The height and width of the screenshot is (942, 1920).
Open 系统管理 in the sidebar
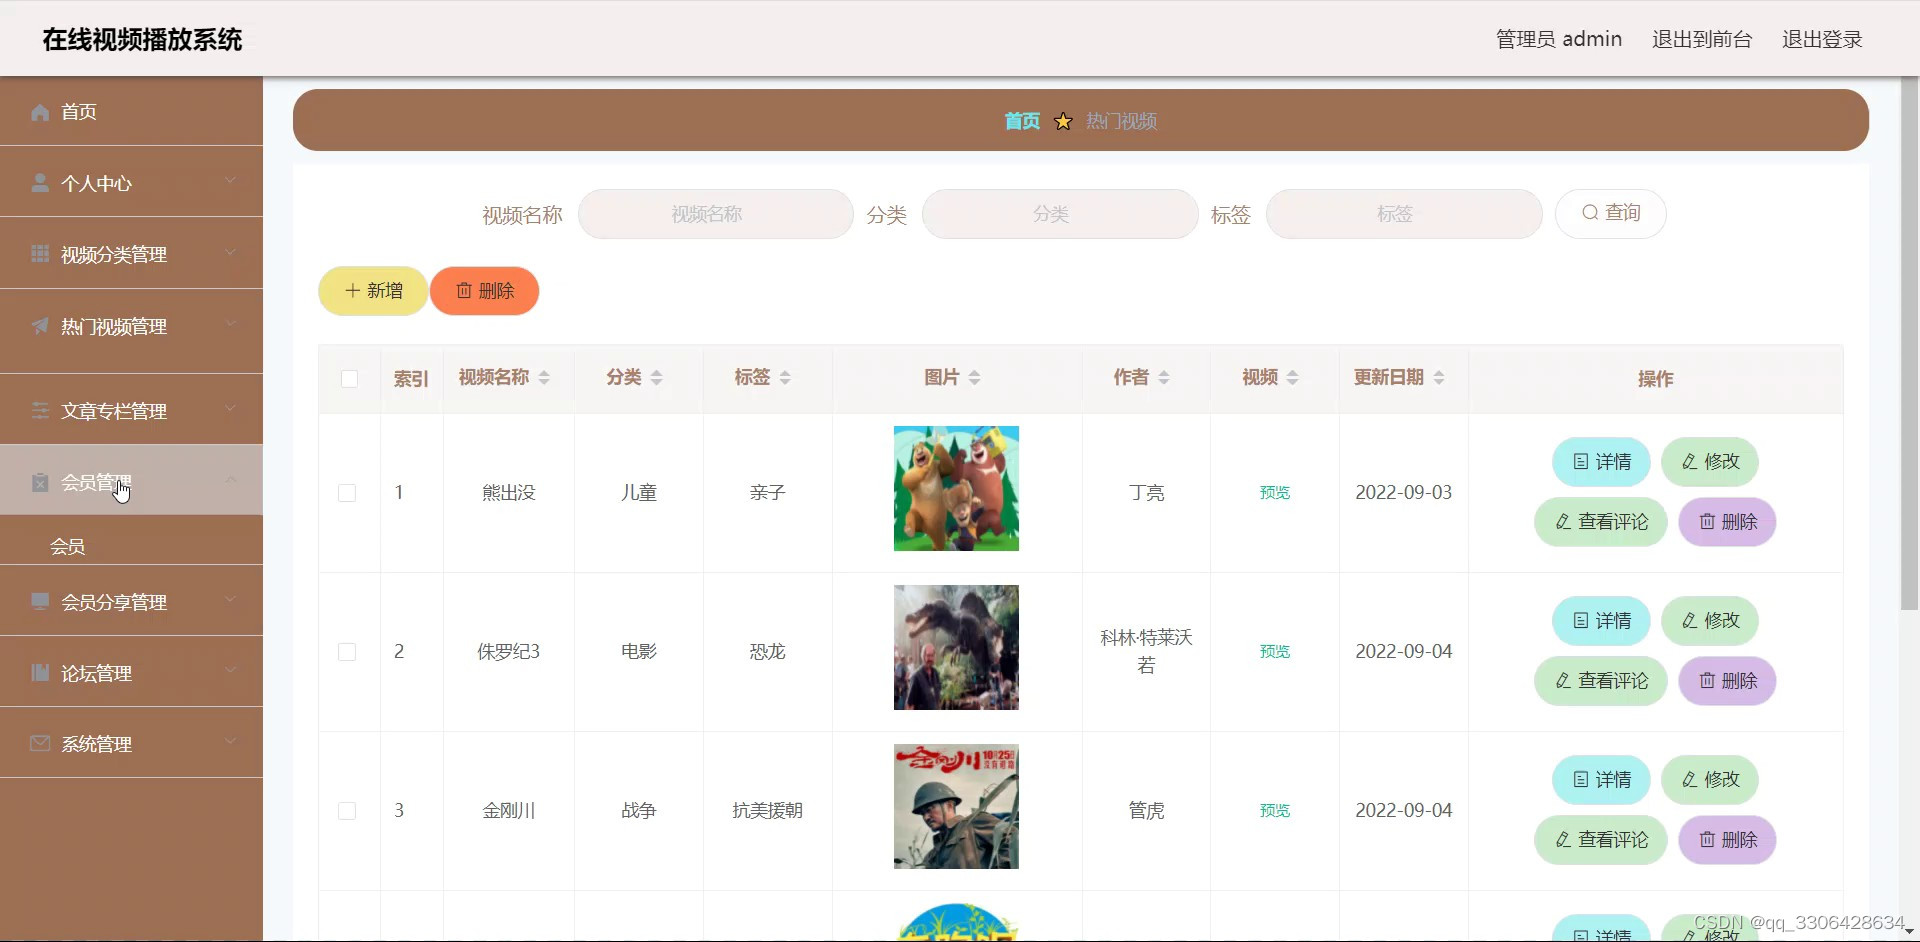click(131, 744)
